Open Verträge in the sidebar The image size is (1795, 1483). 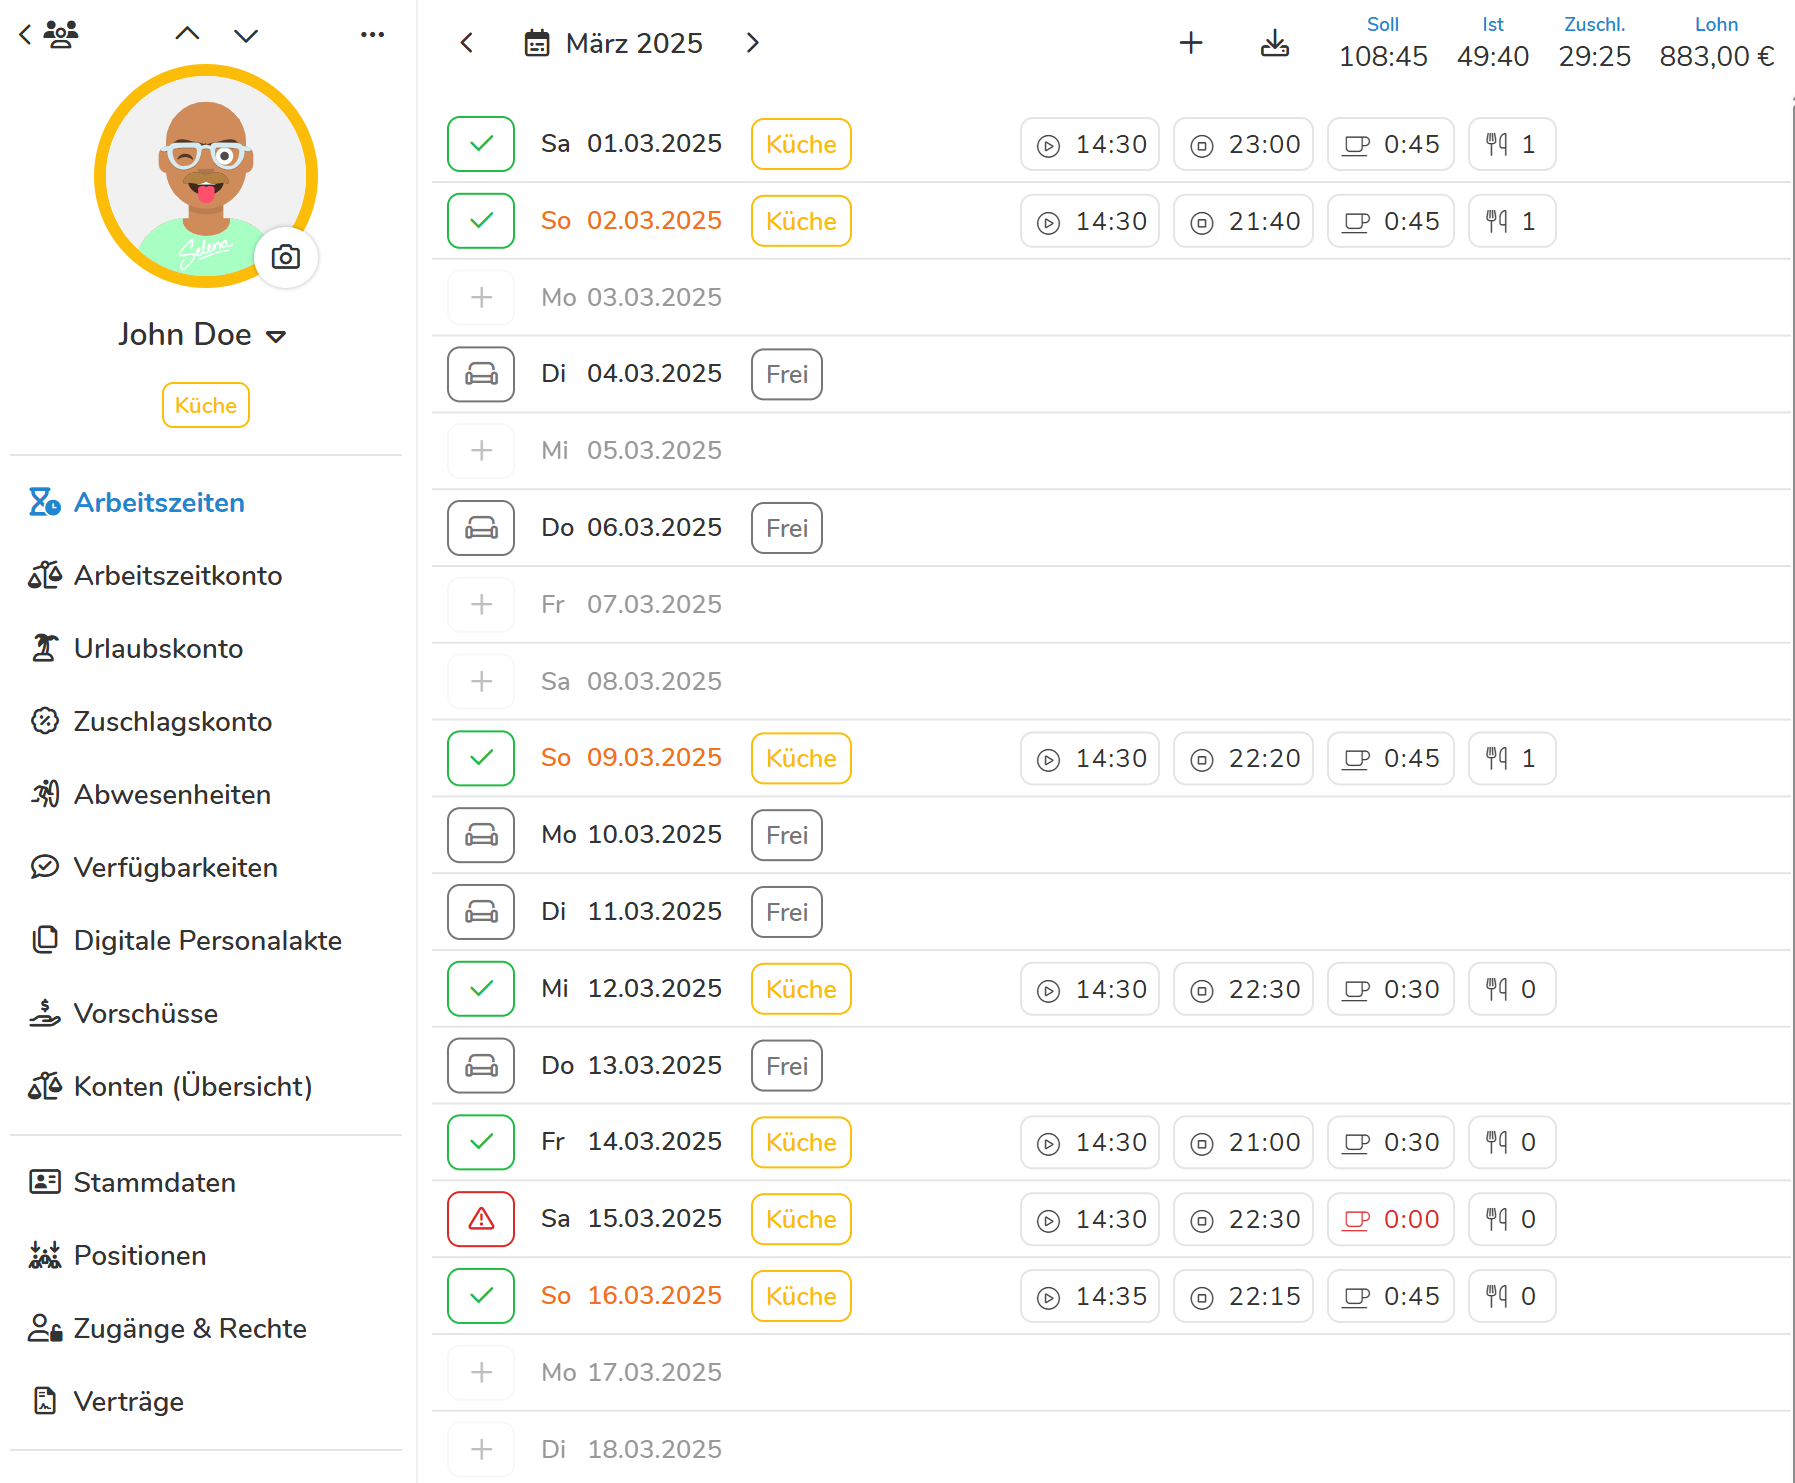pos(106,1401)
